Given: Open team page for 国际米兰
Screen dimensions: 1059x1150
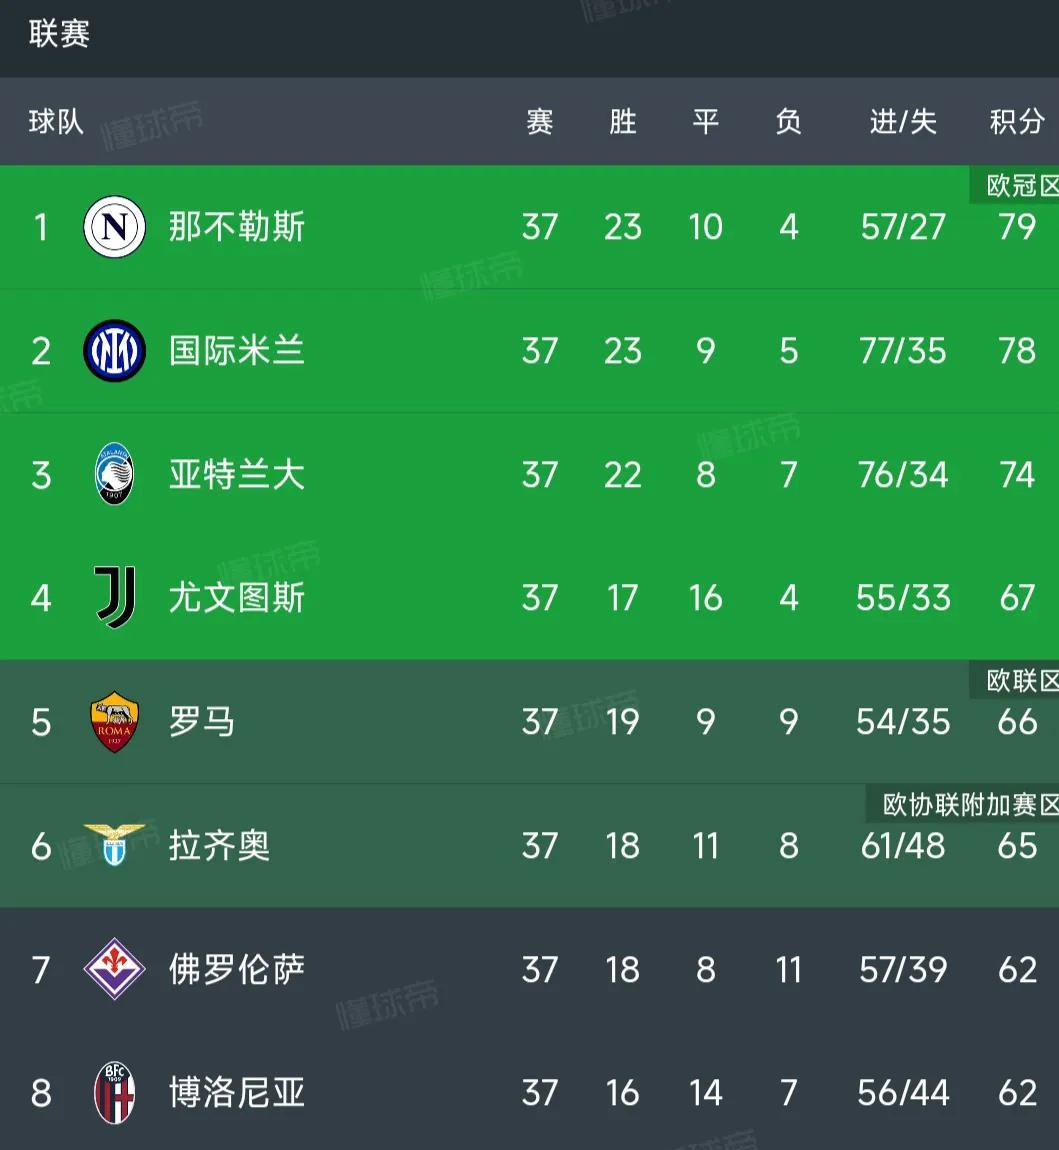Looking at the screenshot, I should pos(236,351).
